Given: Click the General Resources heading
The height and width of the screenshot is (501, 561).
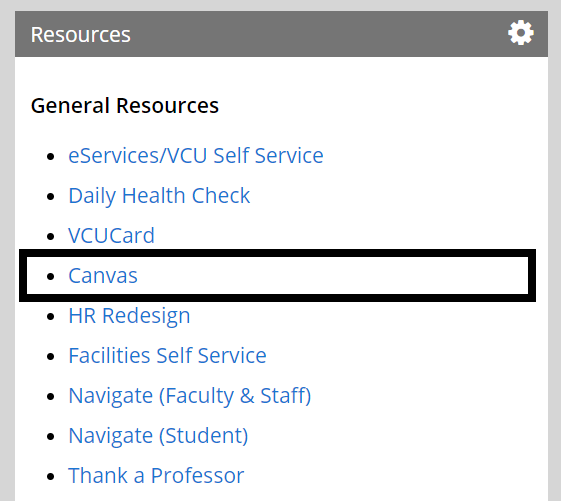Looking at the screenshot, I should (x=125, y=106).
